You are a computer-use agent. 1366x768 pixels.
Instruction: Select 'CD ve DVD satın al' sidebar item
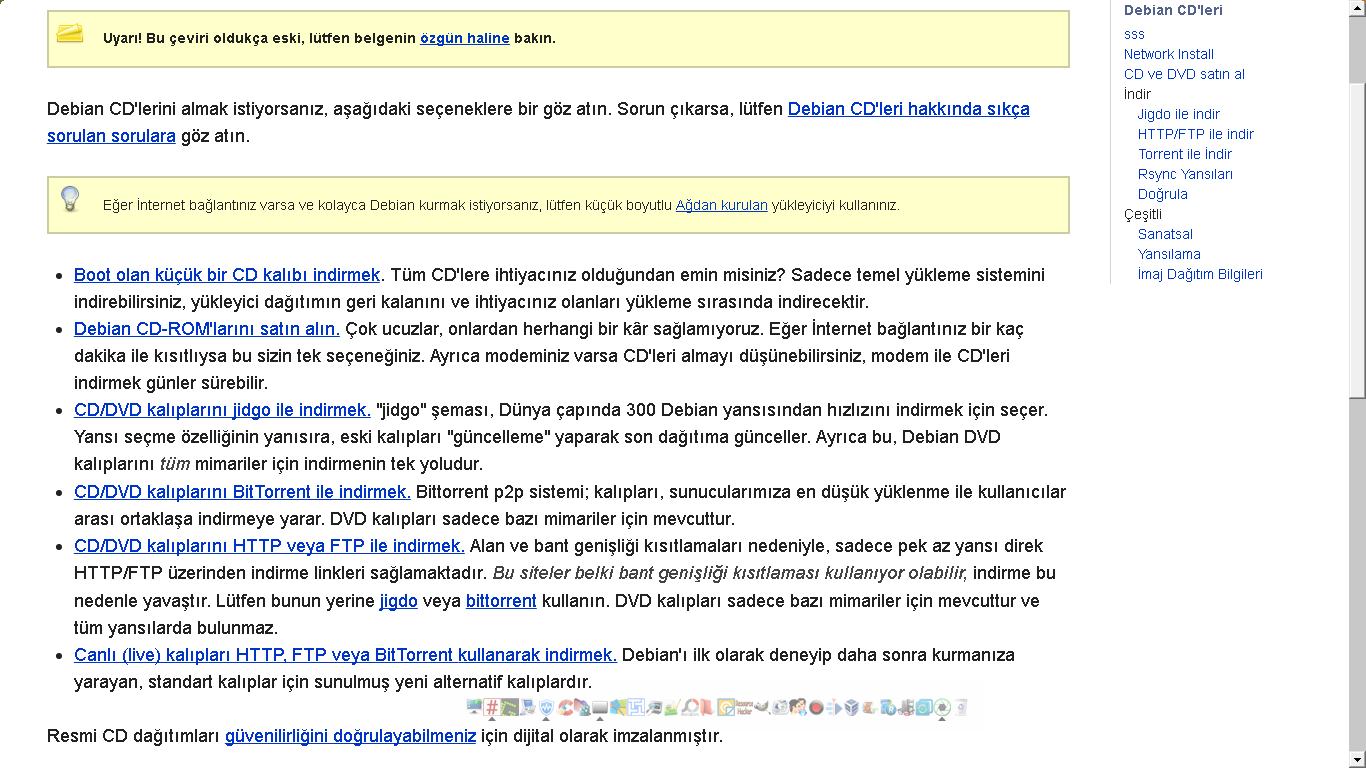click(1184, 74)
